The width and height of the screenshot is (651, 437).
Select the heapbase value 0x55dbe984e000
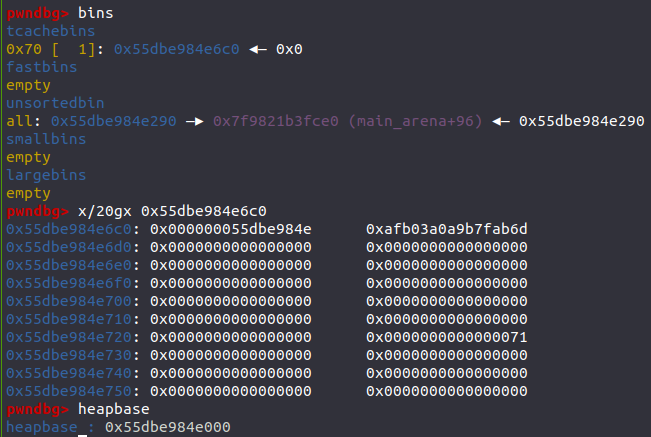pos(168,427)
